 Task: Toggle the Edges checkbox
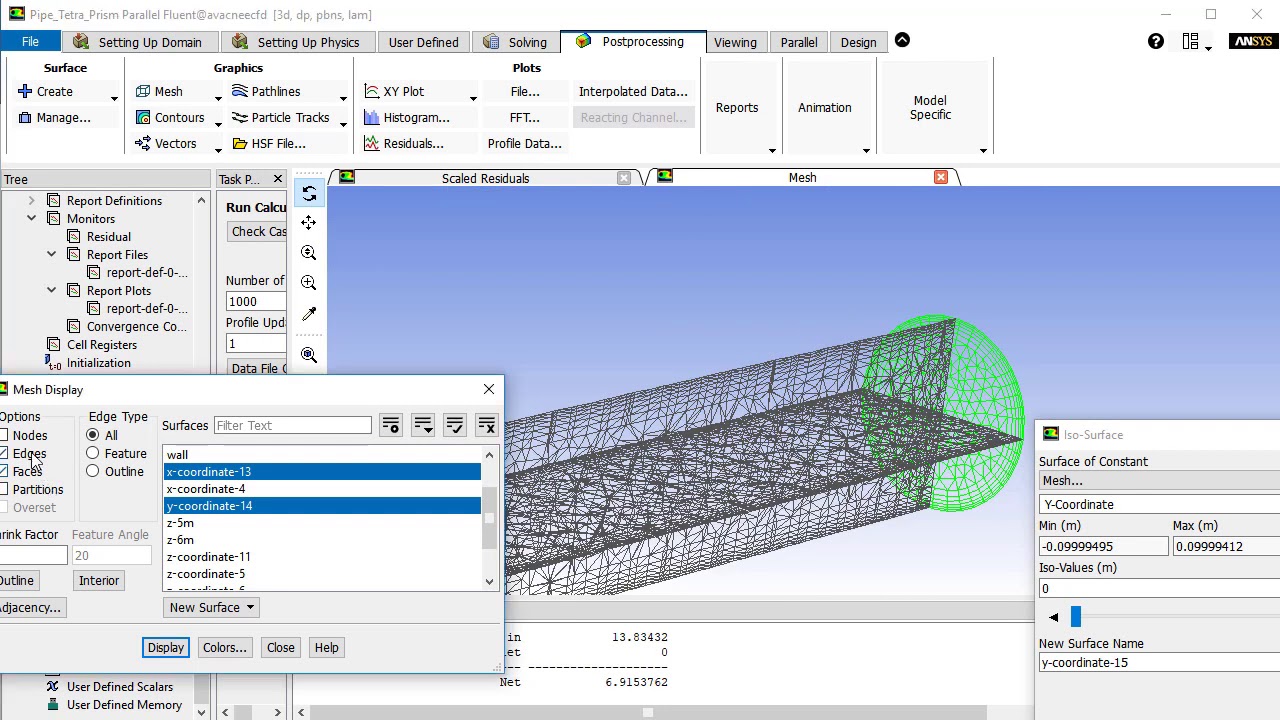click(x=4, y=453)
